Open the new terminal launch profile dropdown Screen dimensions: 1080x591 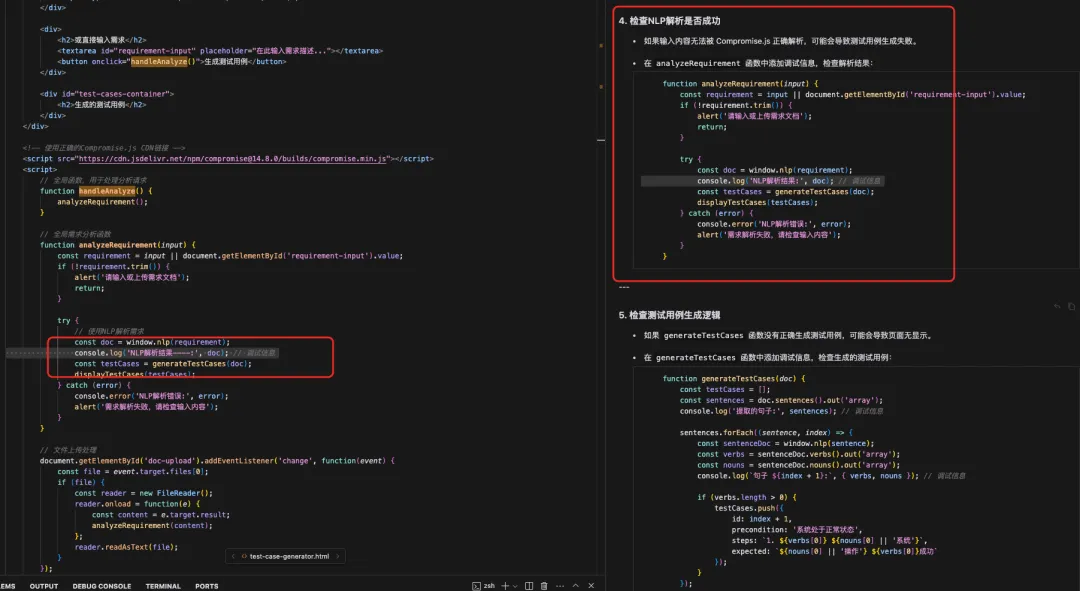coord(515,586)
